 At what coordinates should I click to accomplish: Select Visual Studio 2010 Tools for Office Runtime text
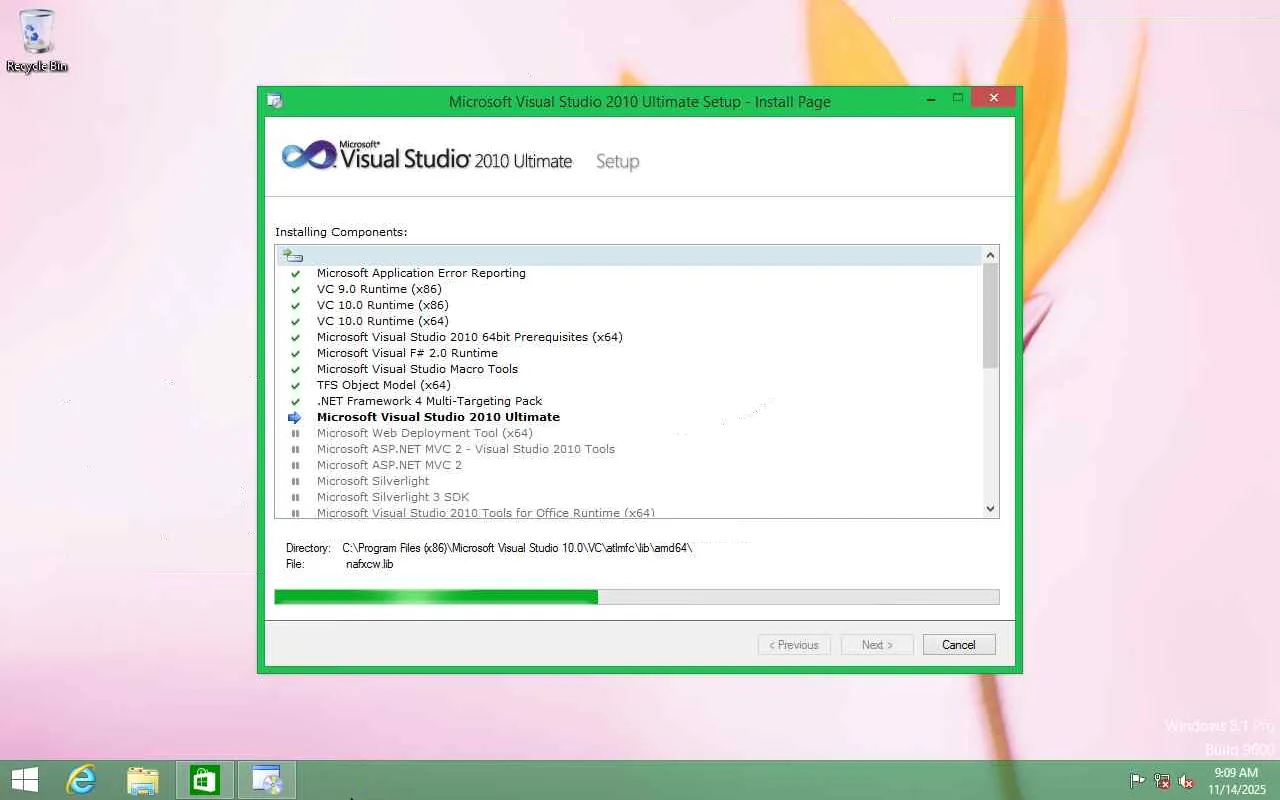pos(486,512)
